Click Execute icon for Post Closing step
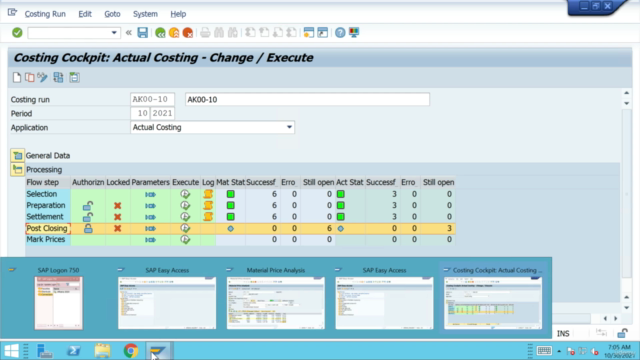Image resolution: width=640 pixels, height=360 pixels. tap(185, 228)
